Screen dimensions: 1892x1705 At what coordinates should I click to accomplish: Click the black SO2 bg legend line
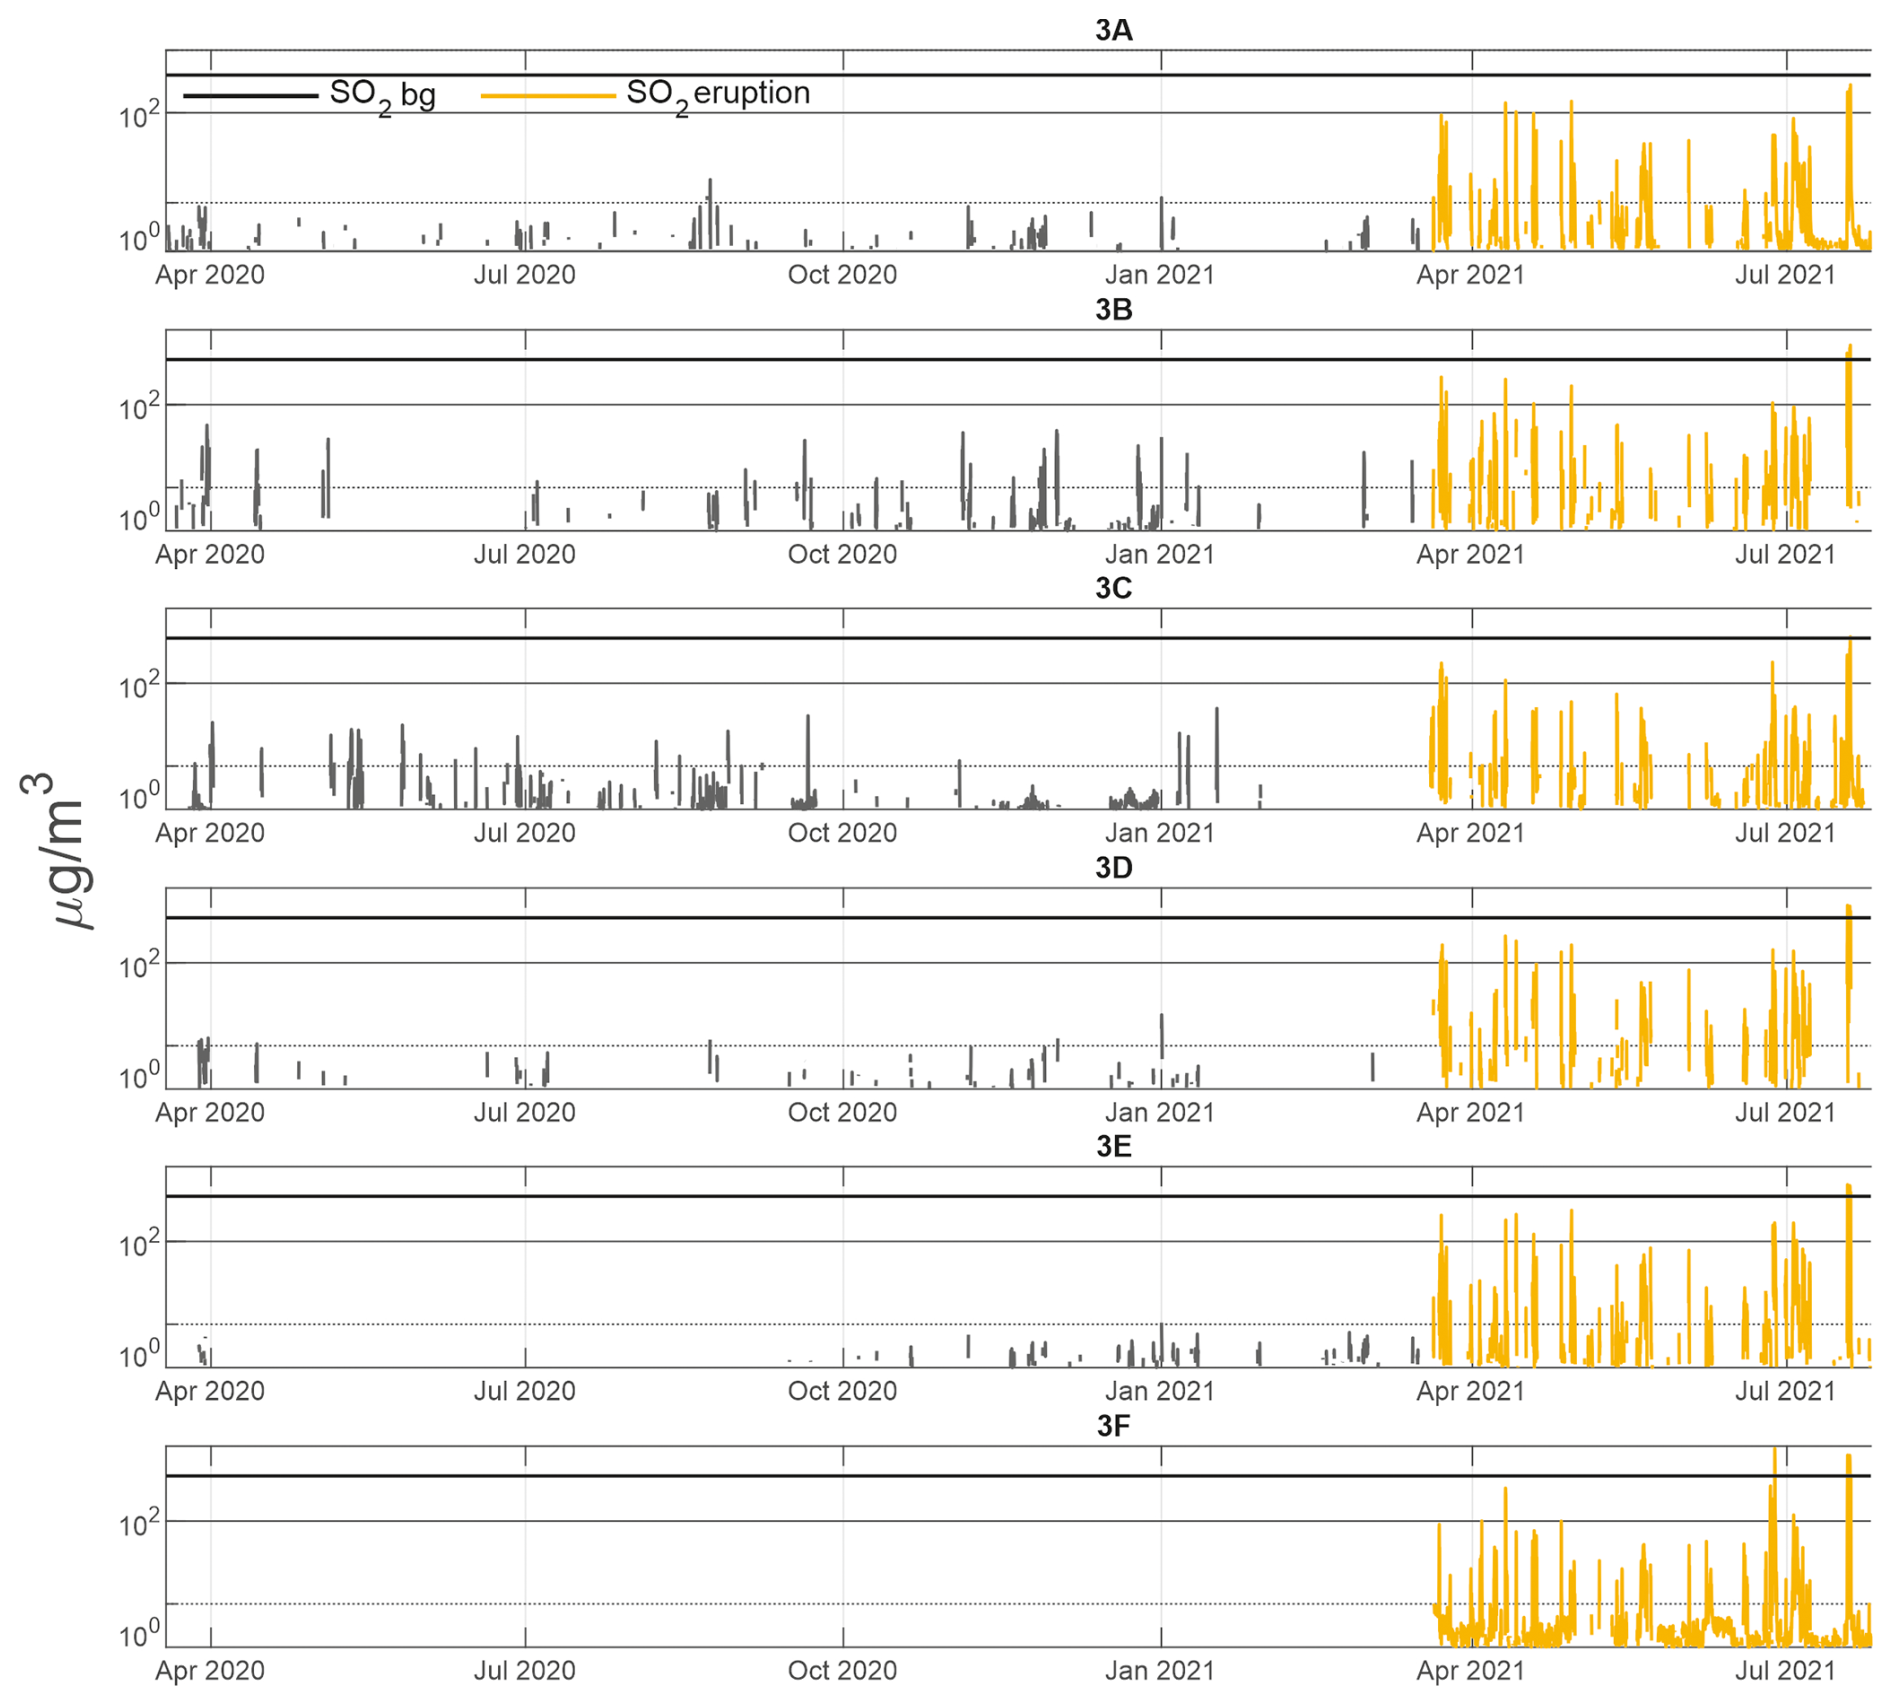[x=250, y=96]
